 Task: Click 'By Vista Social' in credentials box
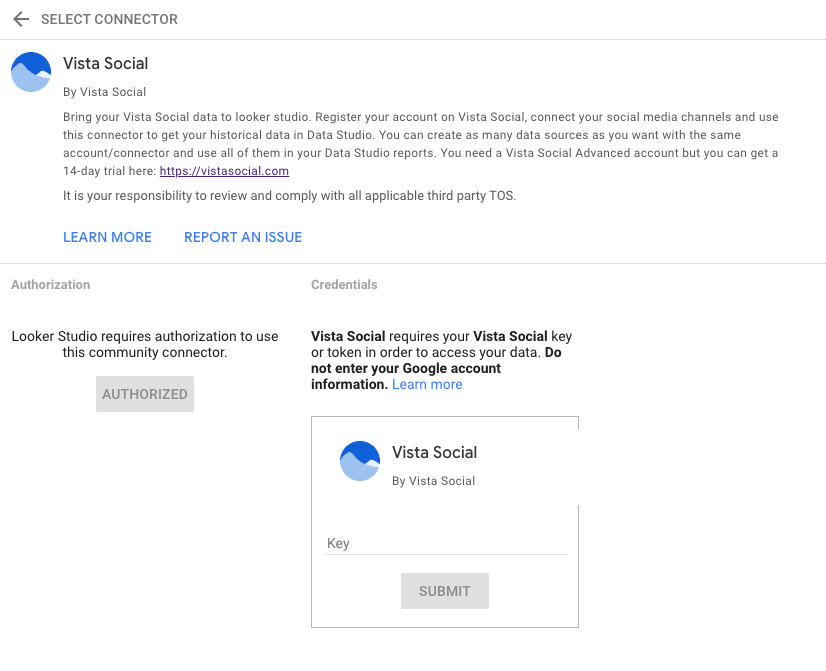pyautogui.click(x=434, y=481)
